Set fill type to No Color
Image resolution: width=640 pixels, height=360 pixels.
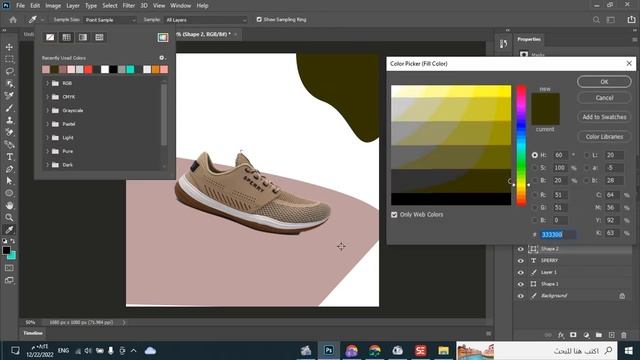[50, 38]
